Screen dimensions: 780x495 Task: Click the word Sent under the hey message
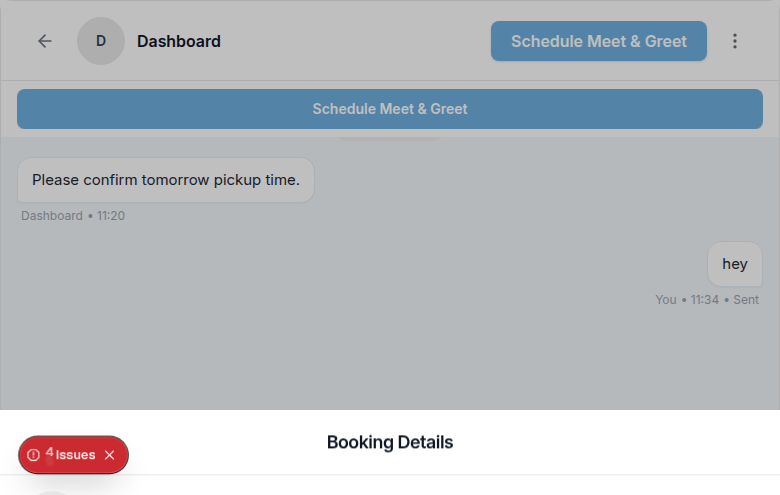746,299
